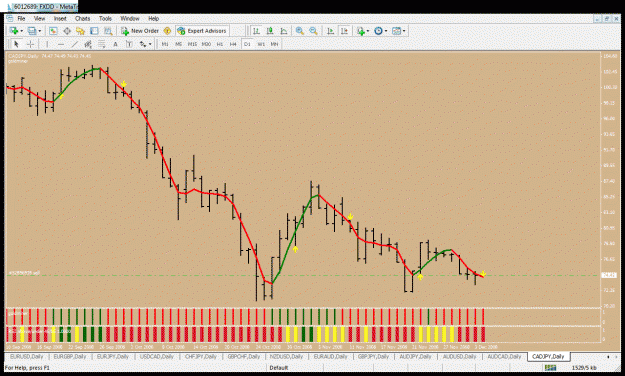Open a New Chart from the toolbar
Viewport: 625px width, 376px height.
pos(13,31)
